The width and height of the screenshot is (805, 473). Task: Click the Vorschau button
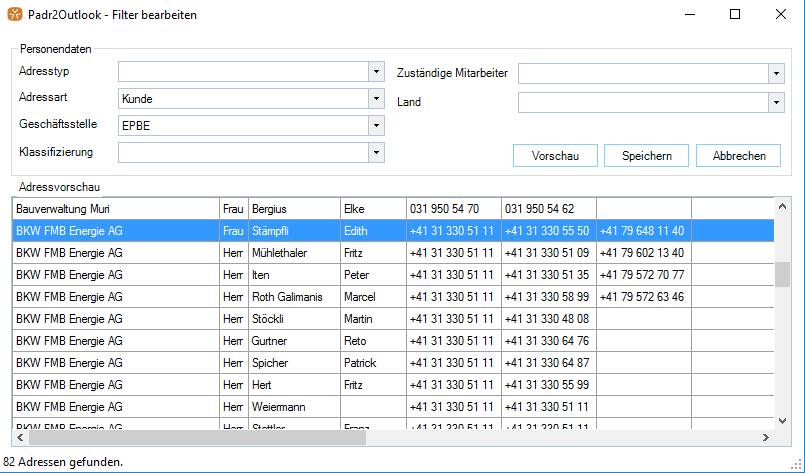click(x=555, y=156)
